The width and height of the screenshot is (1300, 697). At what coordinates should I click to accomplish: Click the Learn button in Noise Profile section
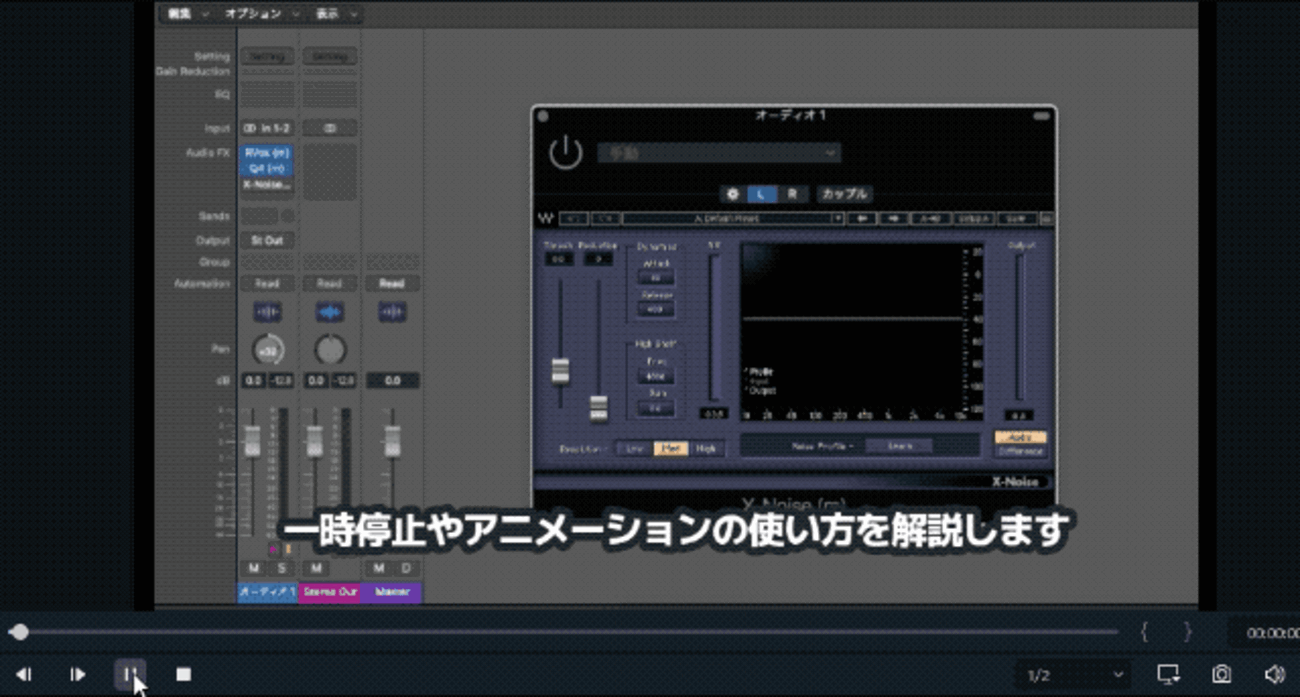point(896,444)
